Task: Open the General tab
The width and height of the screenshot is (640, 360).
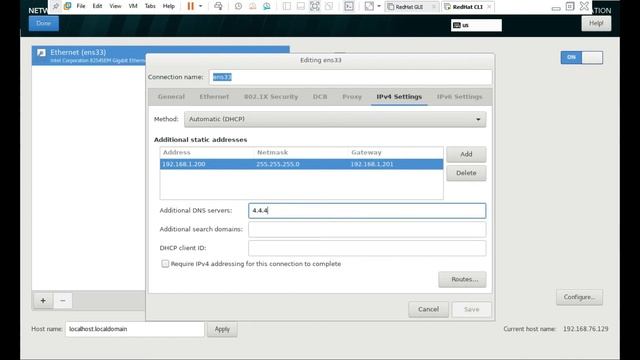Action: (171, 97)
